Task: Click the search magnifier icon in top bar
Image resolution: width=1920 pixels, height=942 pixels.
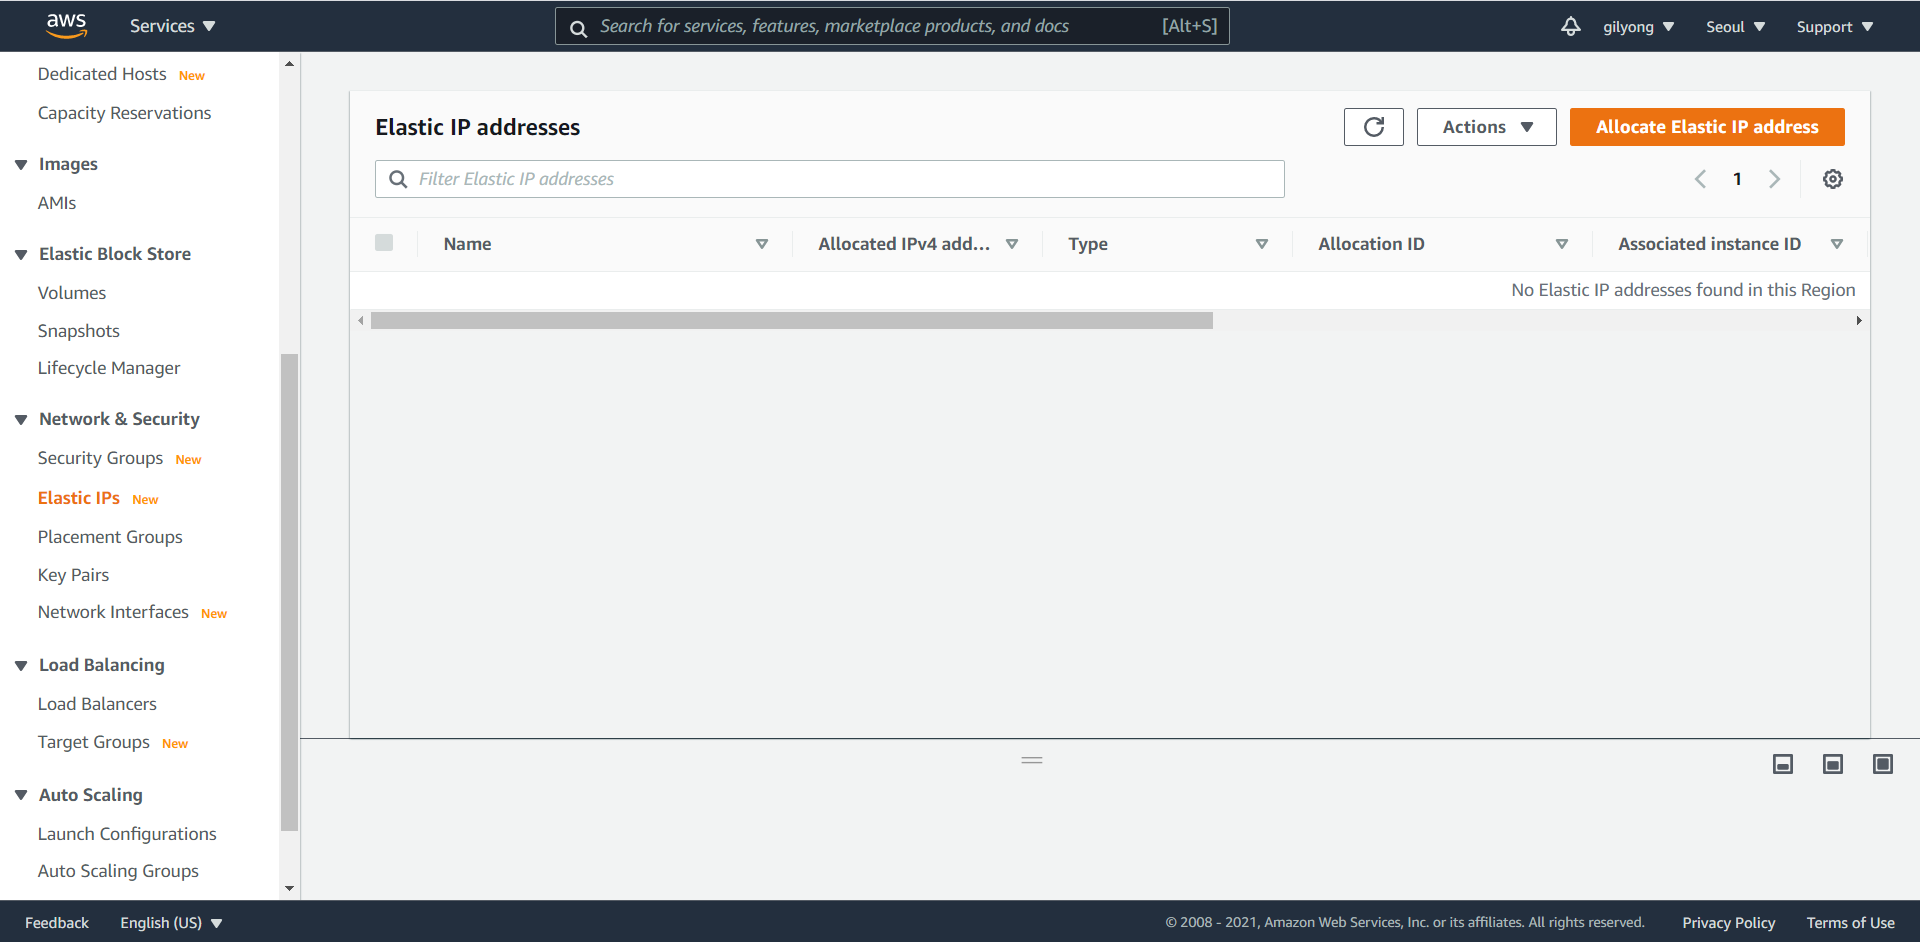Action: (578, 28)
